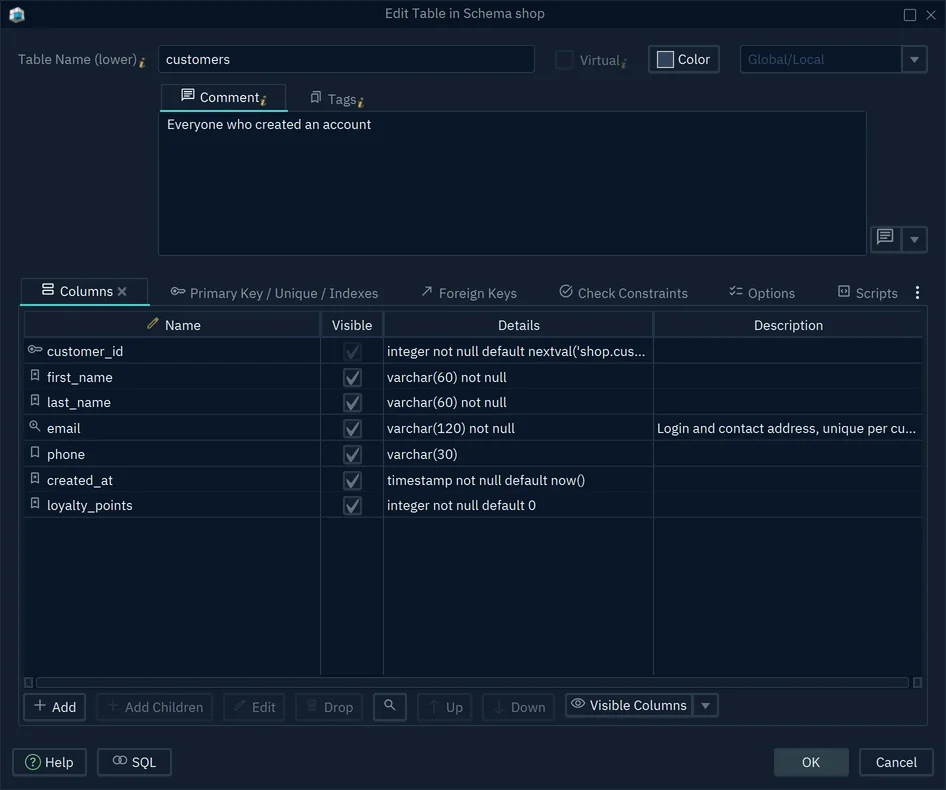Screen dimensions: 946x790
Task: Open the Foreign Keys tab
Action: tap(469, 293)
